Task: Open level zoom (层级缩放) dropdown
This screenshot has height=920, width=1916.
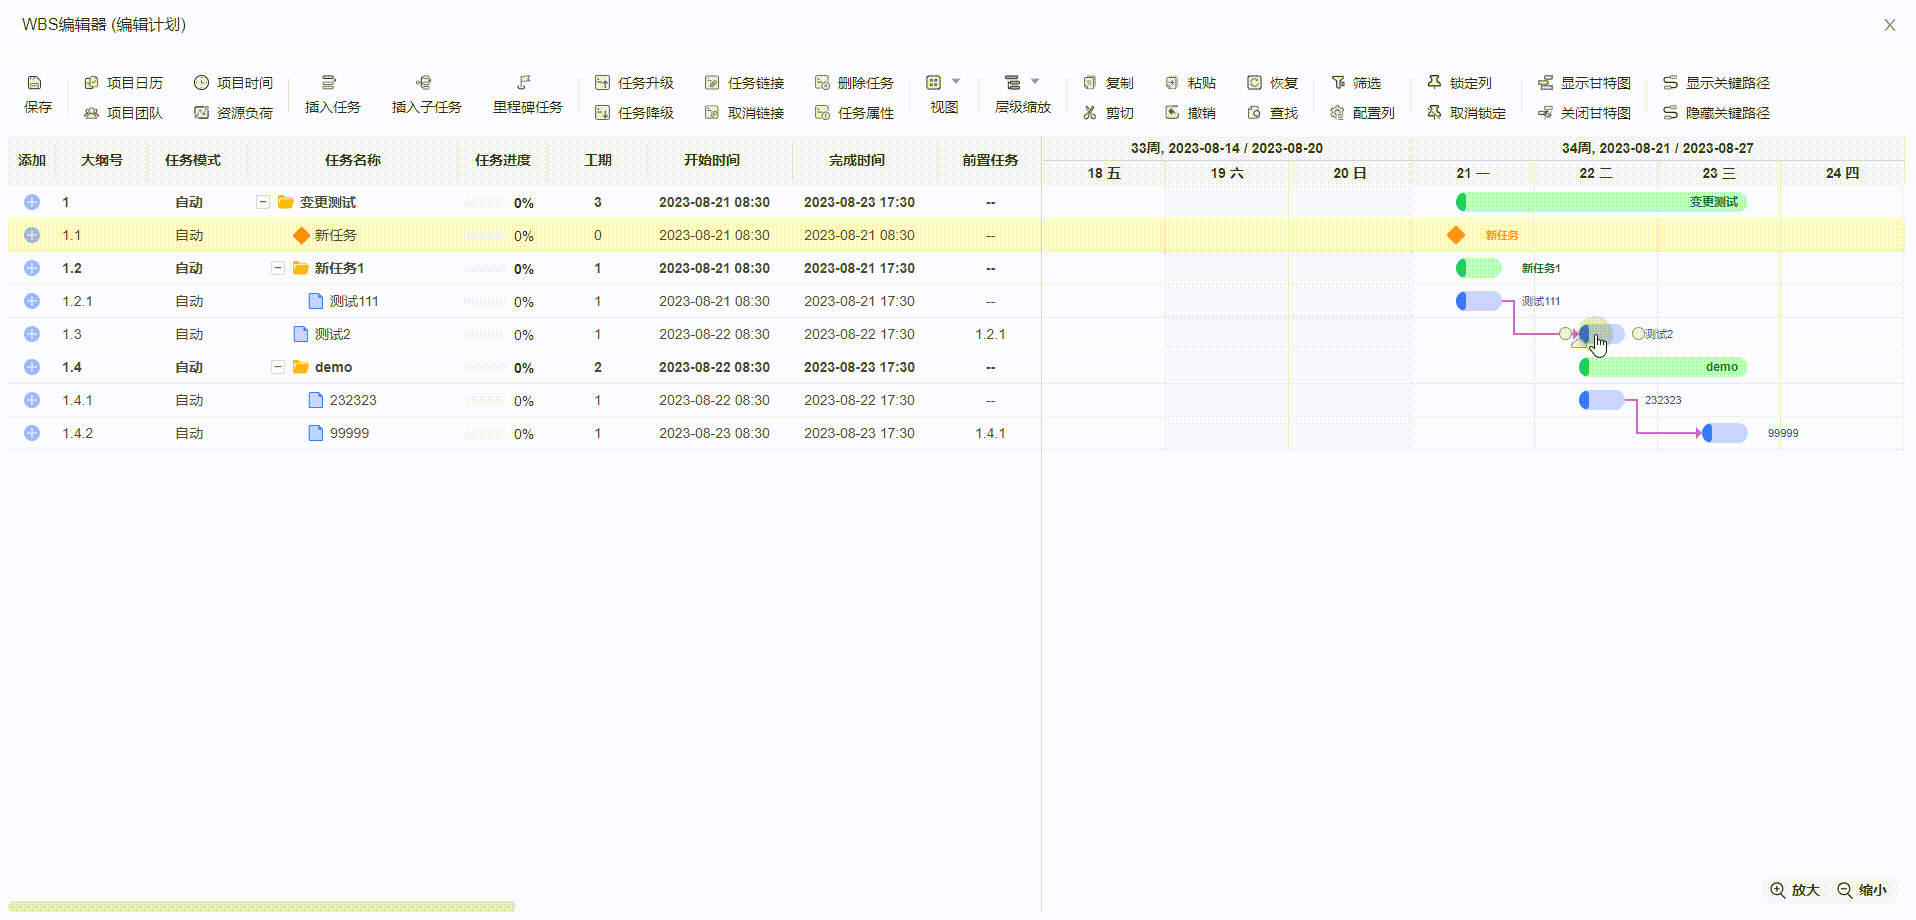Action: [x=1022, y=83]
